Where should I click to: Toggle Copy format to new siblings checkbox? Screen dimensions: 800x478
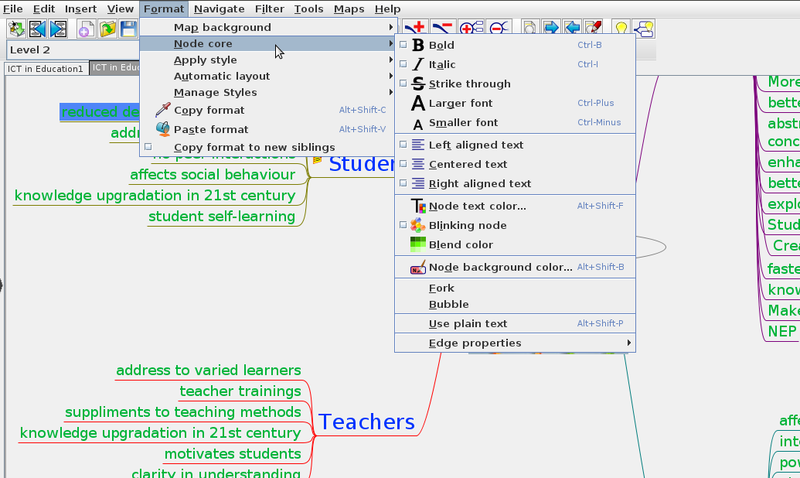pos(148,147)
